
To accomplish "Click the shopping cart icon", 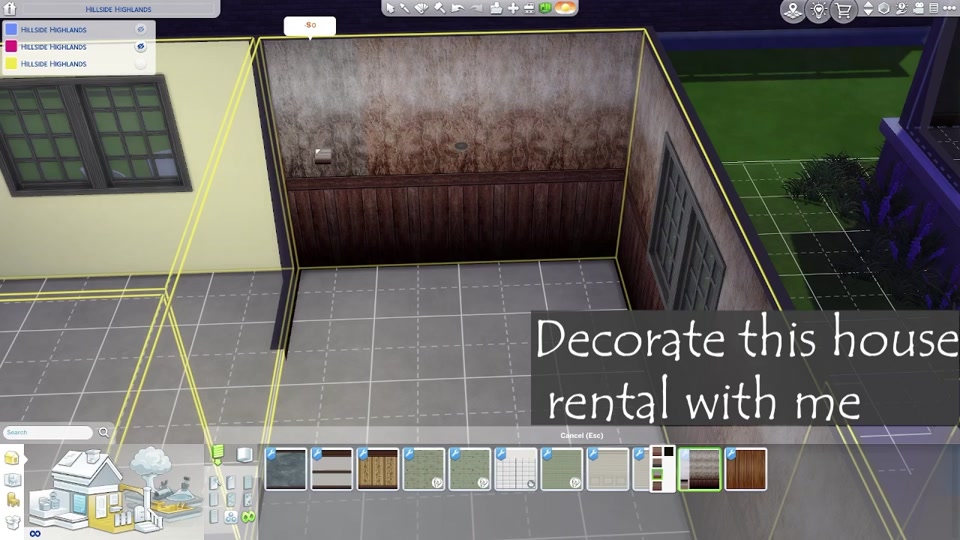I will [844, 10].
